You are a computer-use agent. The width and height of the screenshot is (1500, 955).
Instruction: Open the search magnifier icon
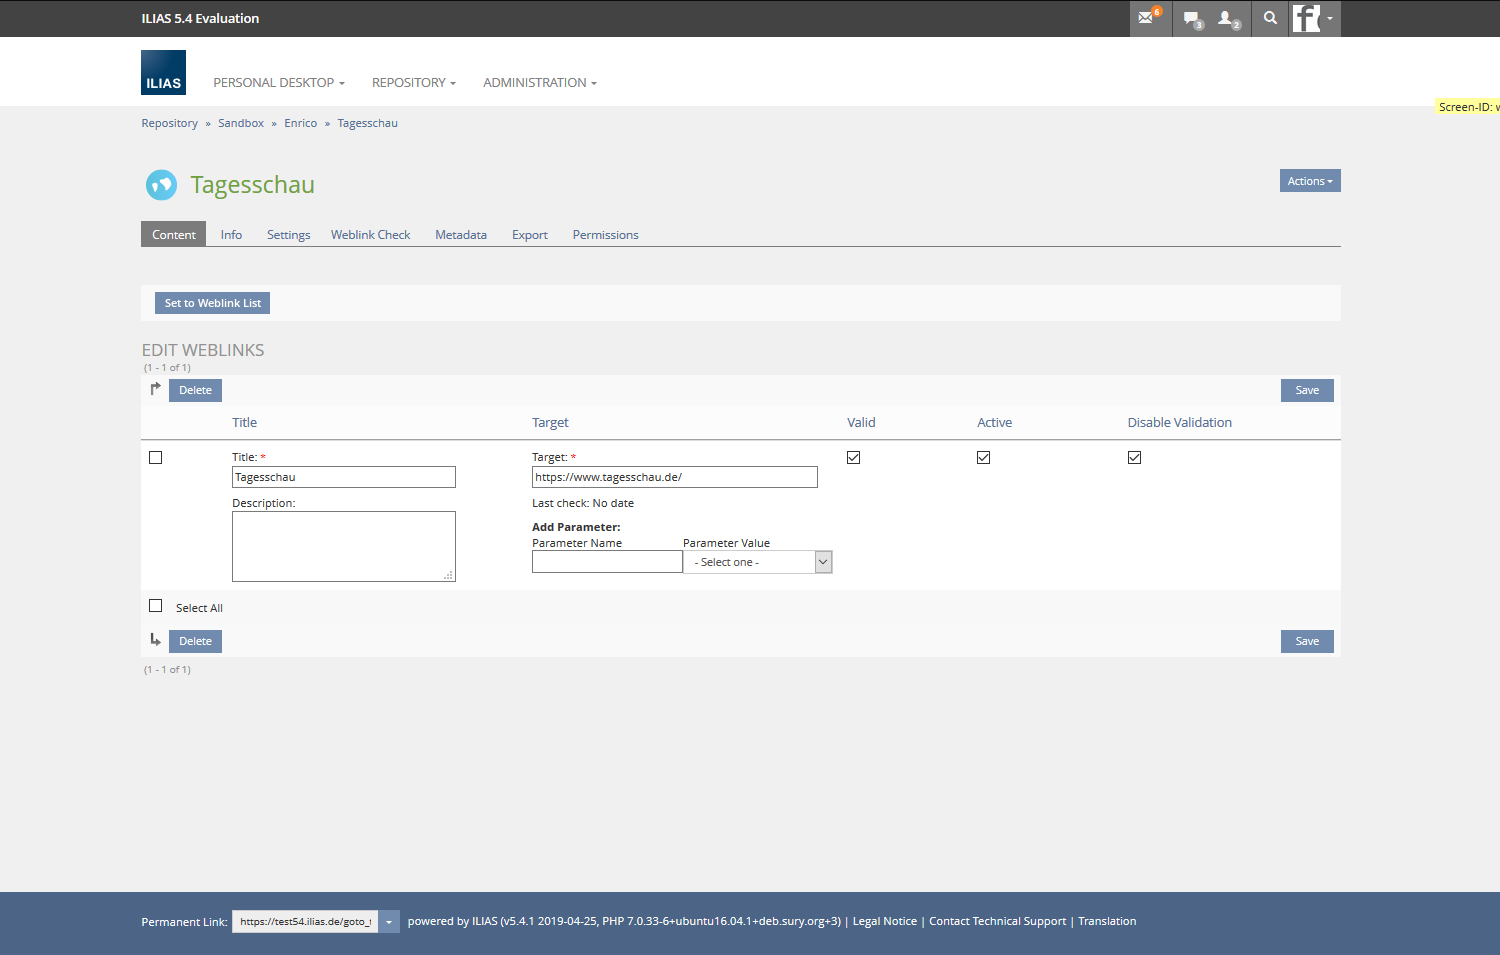coord(1270,18)
